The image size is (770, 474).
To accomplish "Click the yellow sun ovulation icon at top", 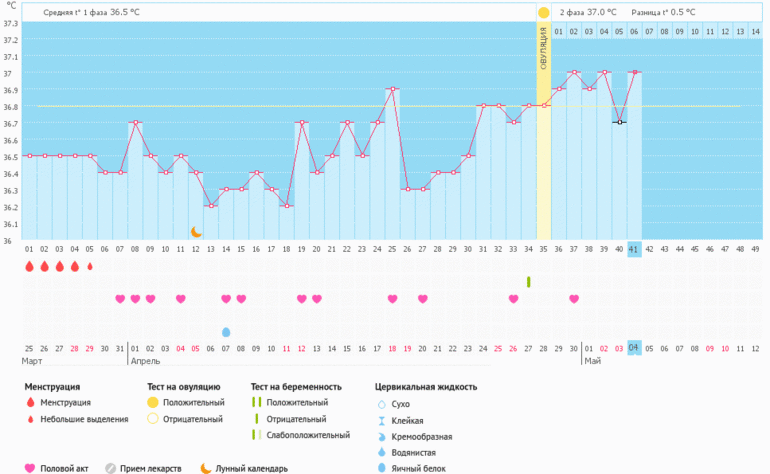I will point(543,12).
